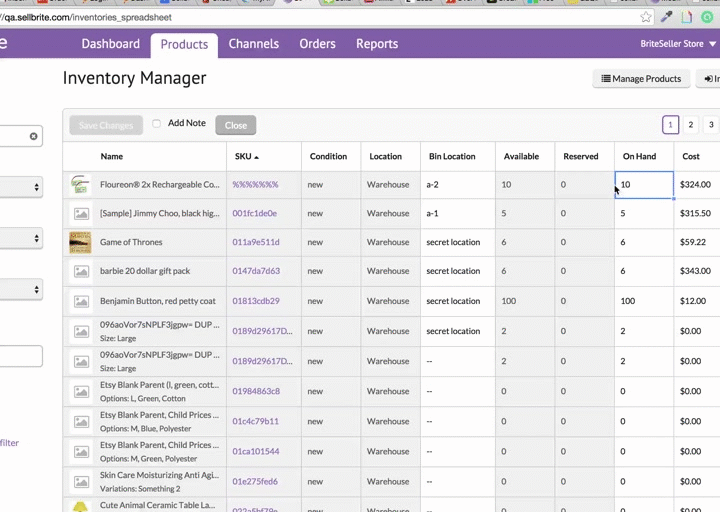The width and height of the screenshot is (720, 512).
Task: Open SKU link 01984863c8
Action: pyautogui.click(x=256, y=392)
